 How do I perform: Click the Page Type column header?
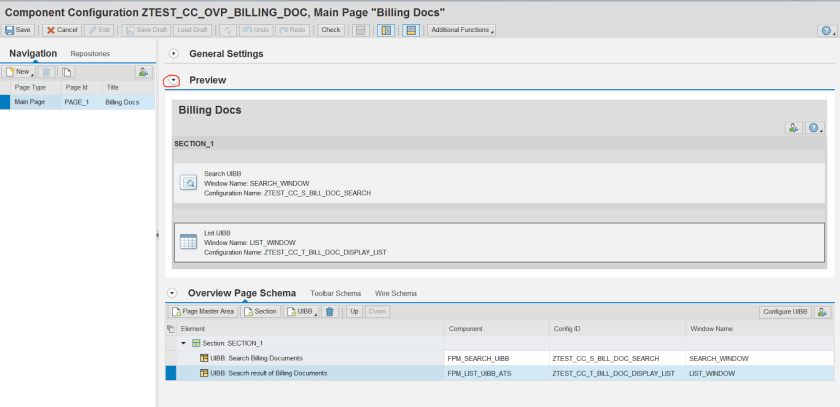coord(35,87)
